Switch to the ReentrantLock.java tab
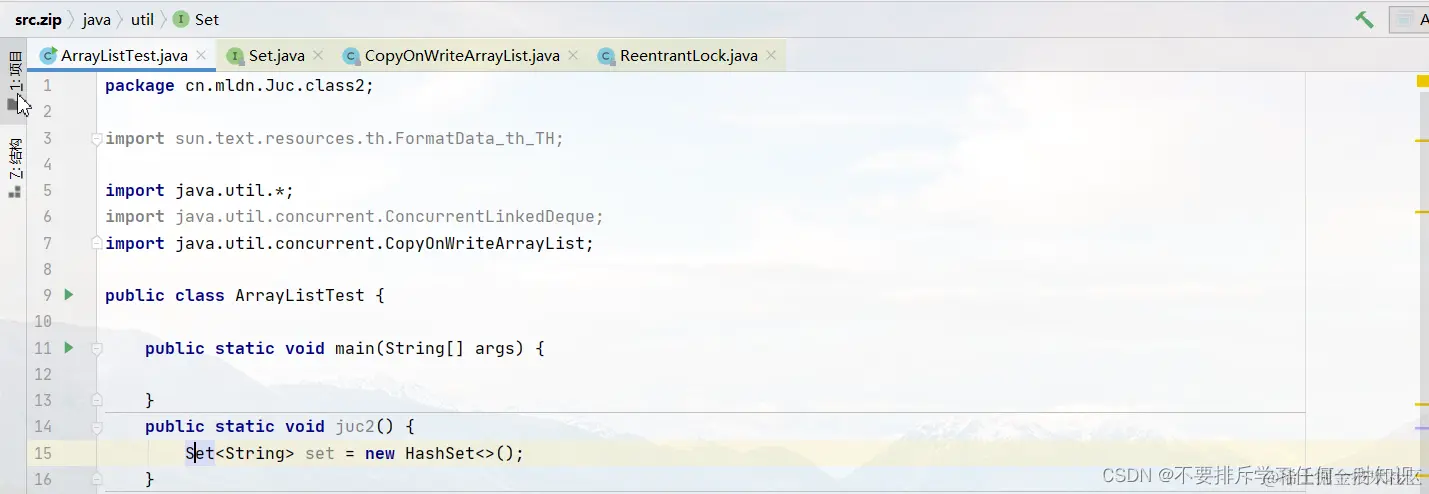The height and width of the screenshot is (494, 1429). click(688, 56)
